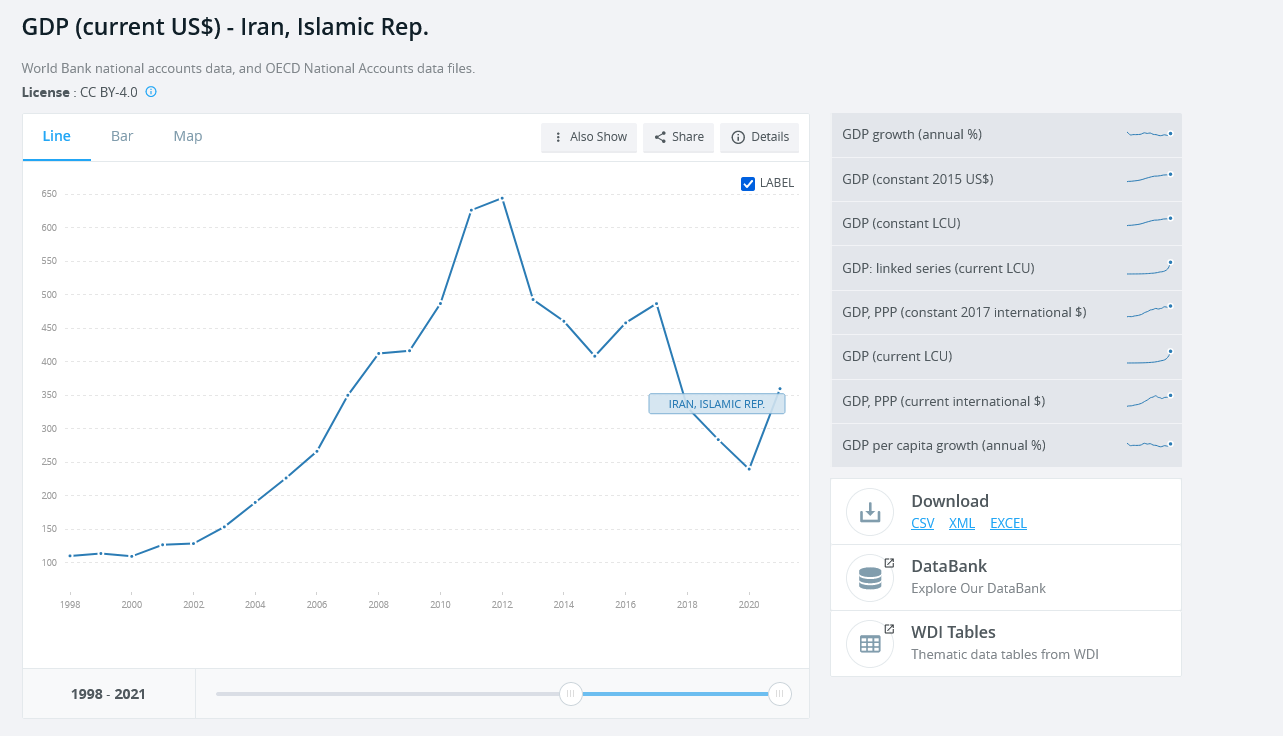Open GDP (constant LCU) indicator
The image size is (1283, 736).
click(x=1007, y=223)
